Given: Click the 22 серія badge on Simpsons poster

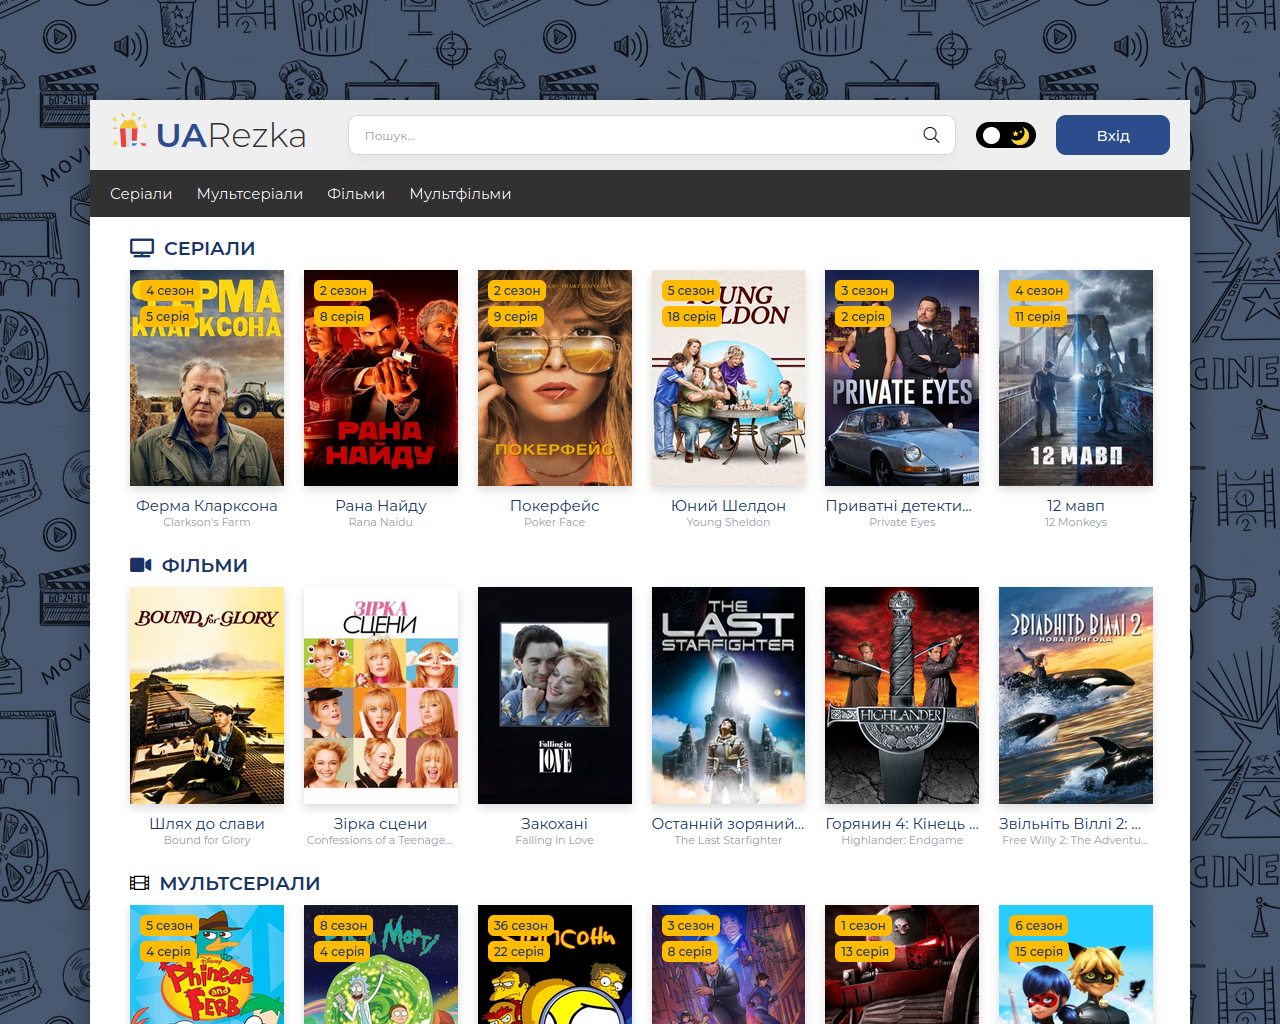Looking at the screenshot, I should tap(518, 951).
